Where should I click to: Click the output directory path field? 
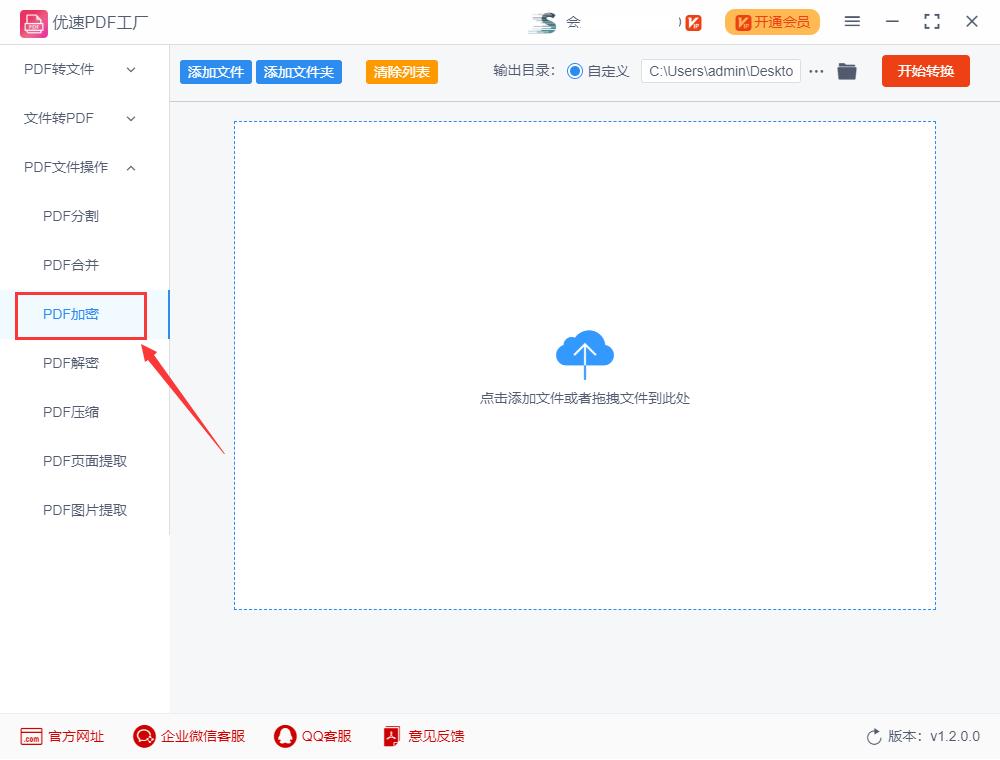(x=721, y=71)
